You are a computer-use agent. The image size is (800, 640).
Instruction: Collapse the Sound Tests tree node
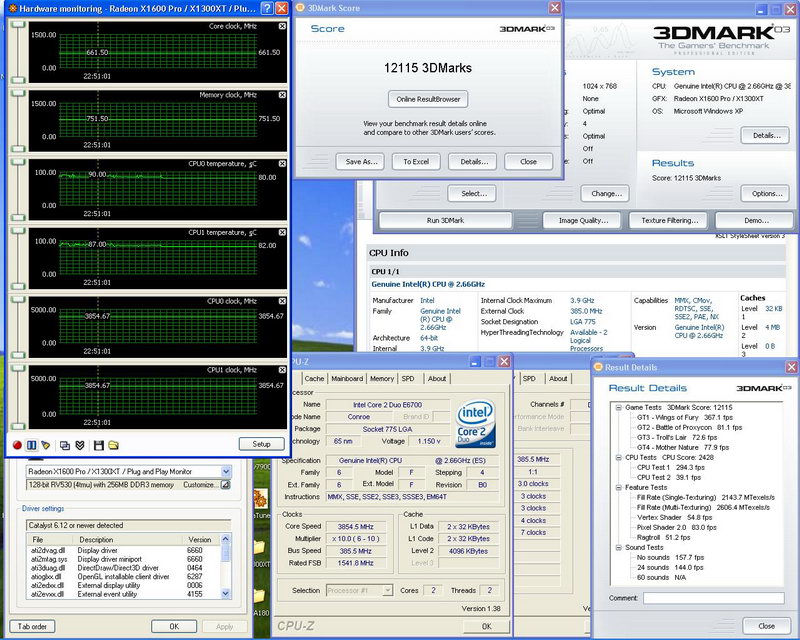click(x=618, y=547)
